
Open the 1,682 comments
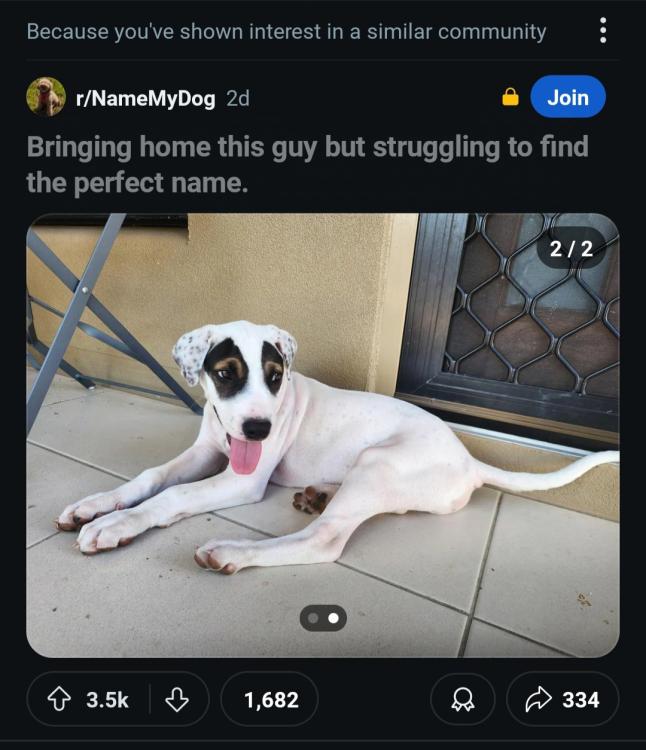270,700
